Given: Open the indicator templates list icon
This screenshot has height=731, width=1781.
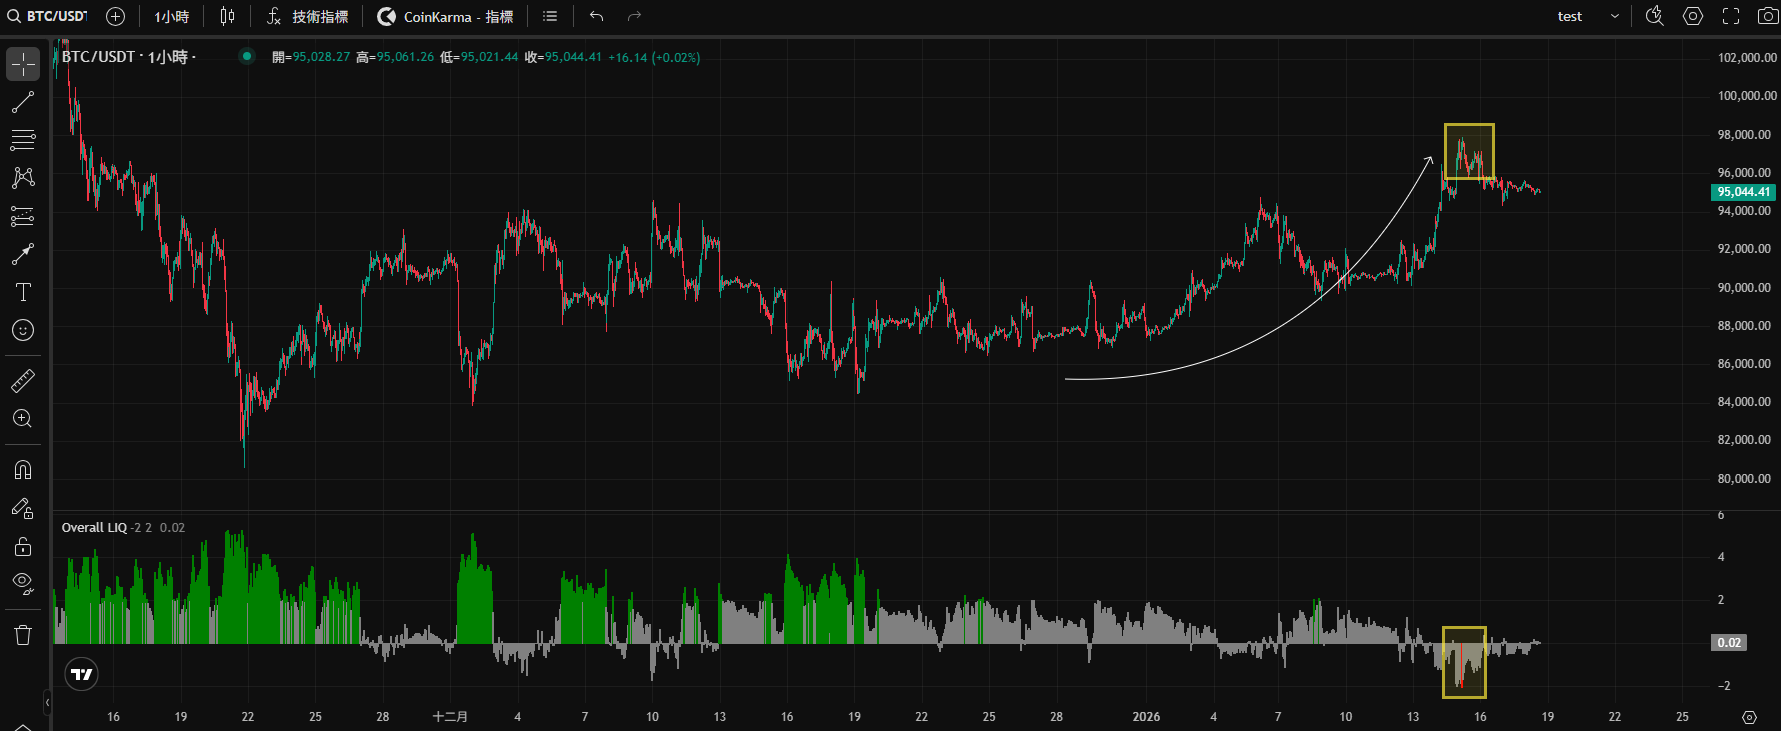Looking at the screenshot, I should [x=550, y=16].
